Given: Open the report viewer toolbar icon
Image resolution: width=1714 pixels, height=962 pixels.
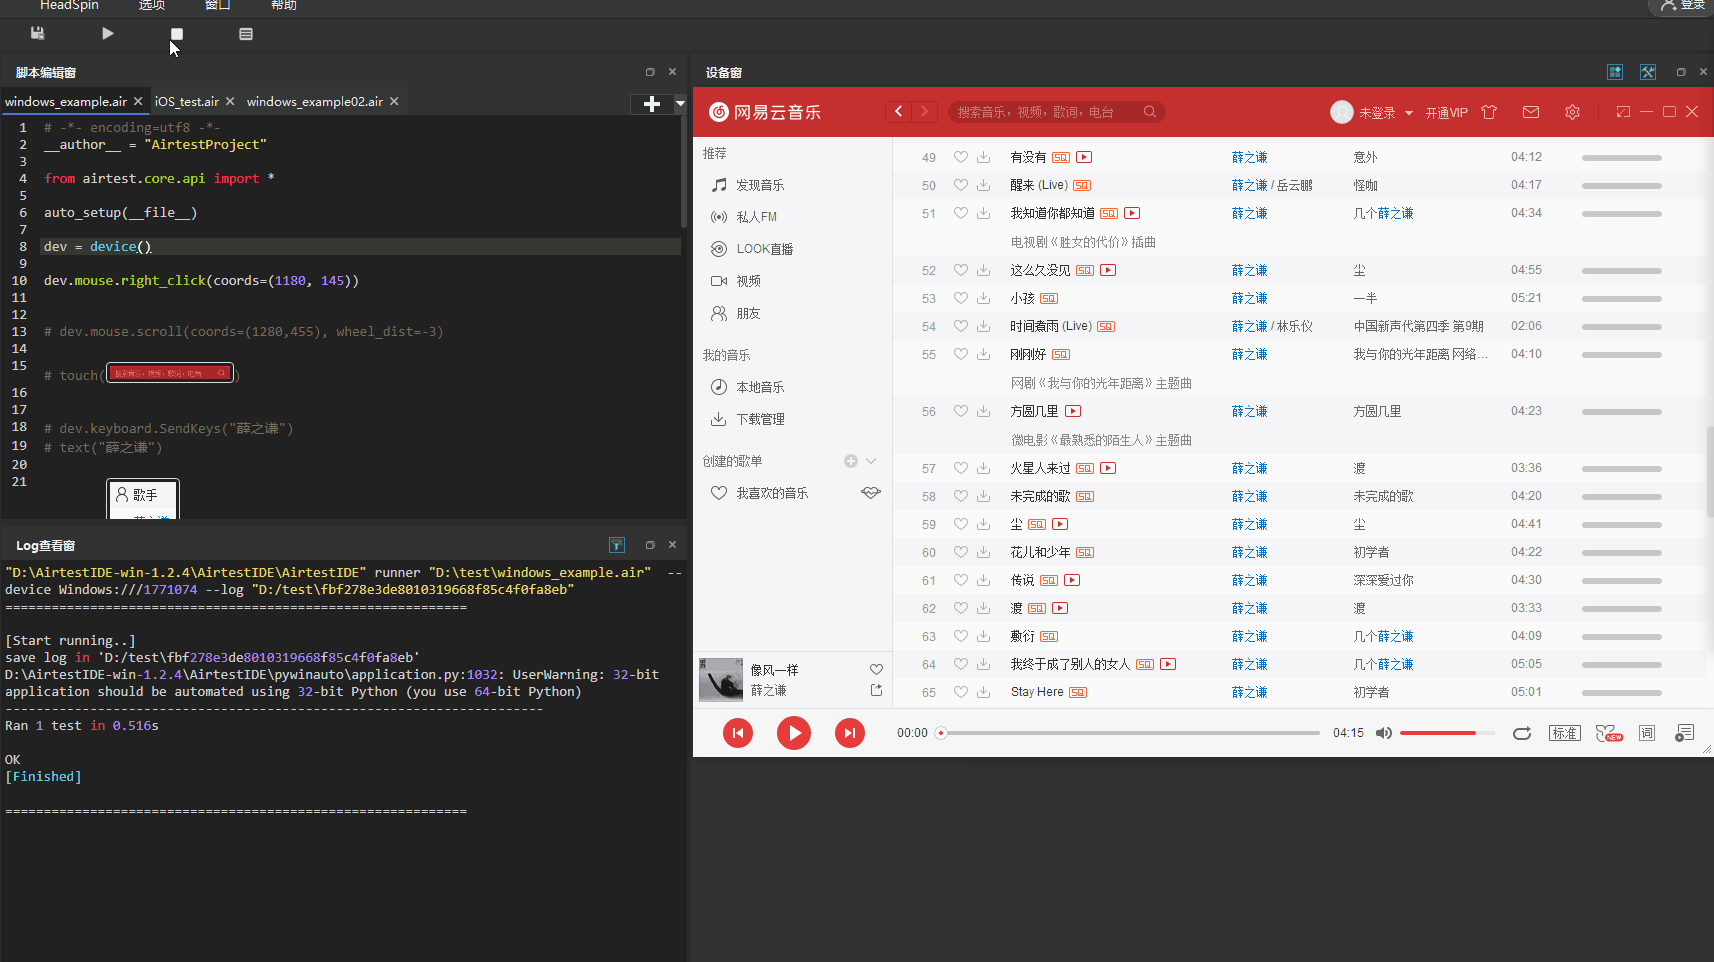Looking at the screenshot, I should (x=246, y=34).
